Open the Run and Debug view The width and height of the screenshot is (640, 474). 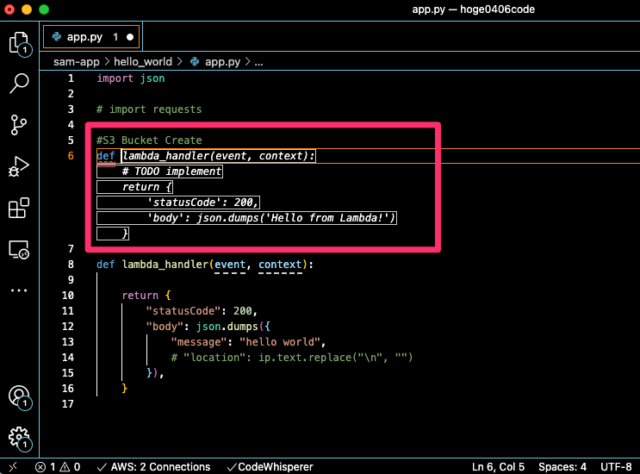click(19, 167)
